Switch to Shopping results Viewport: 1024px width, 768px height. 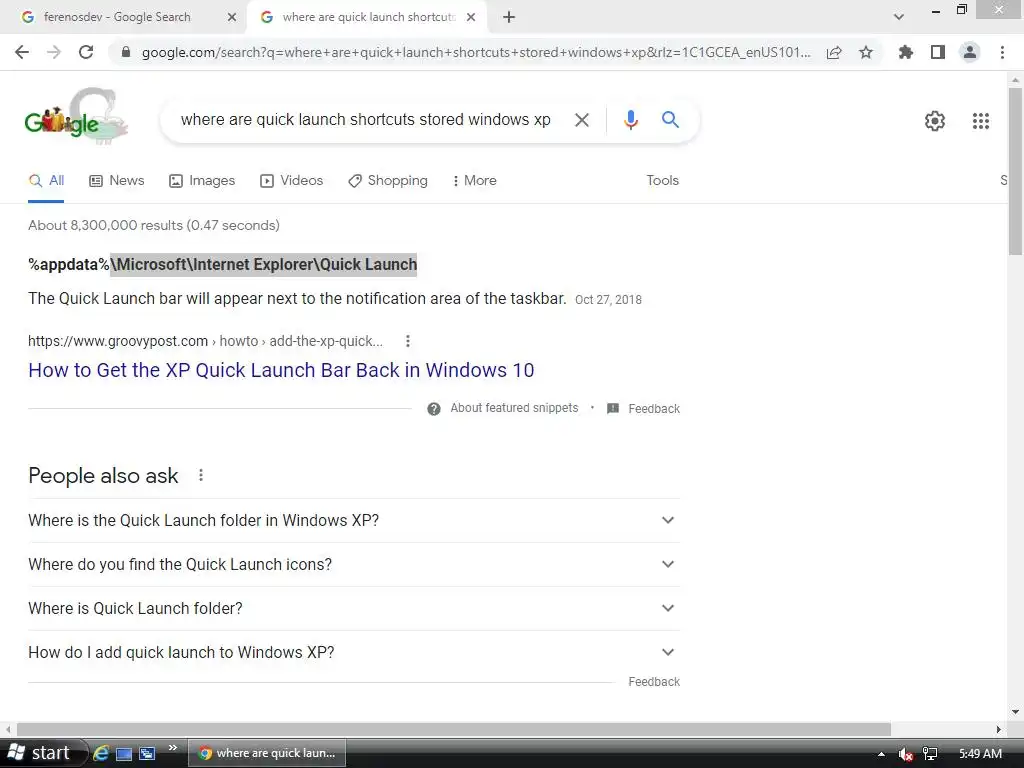tap(388, 181)
